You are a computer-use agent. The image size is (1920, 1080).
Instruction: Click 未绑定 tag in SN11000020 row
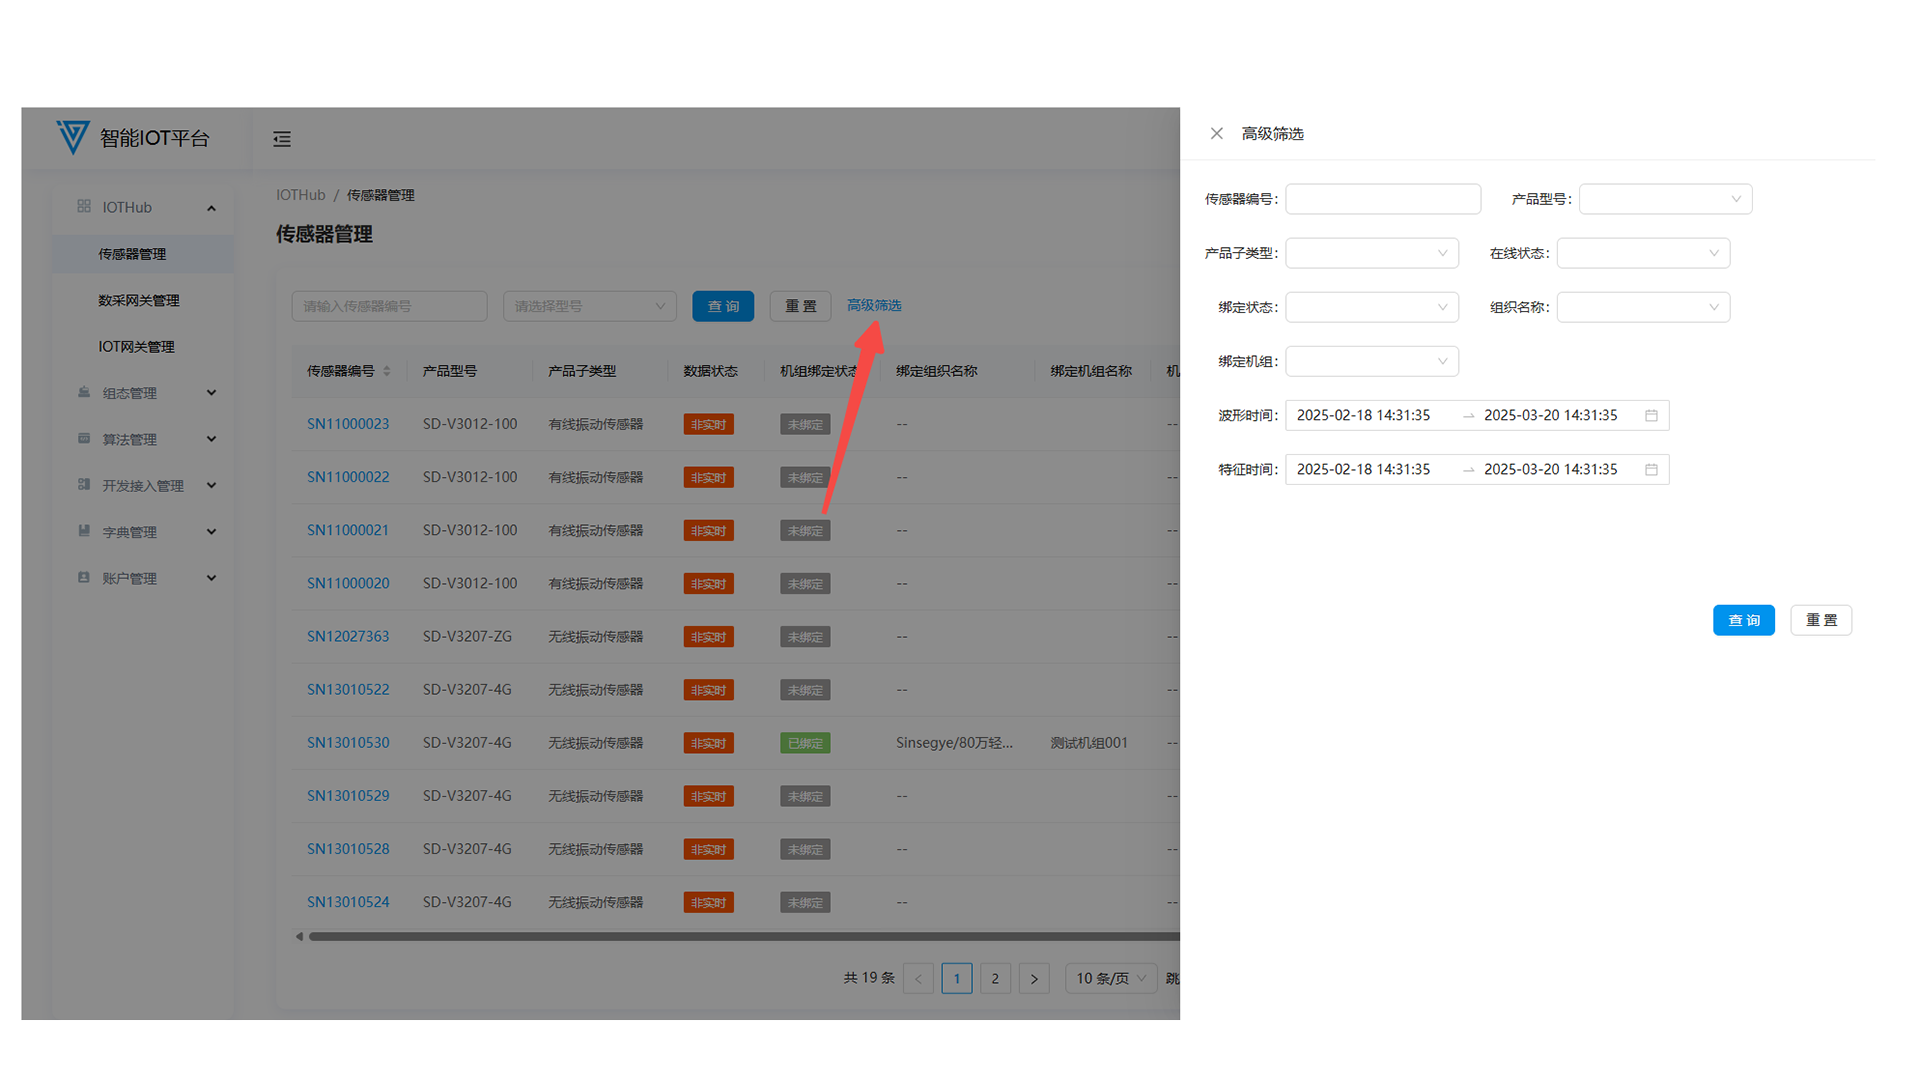805,584
